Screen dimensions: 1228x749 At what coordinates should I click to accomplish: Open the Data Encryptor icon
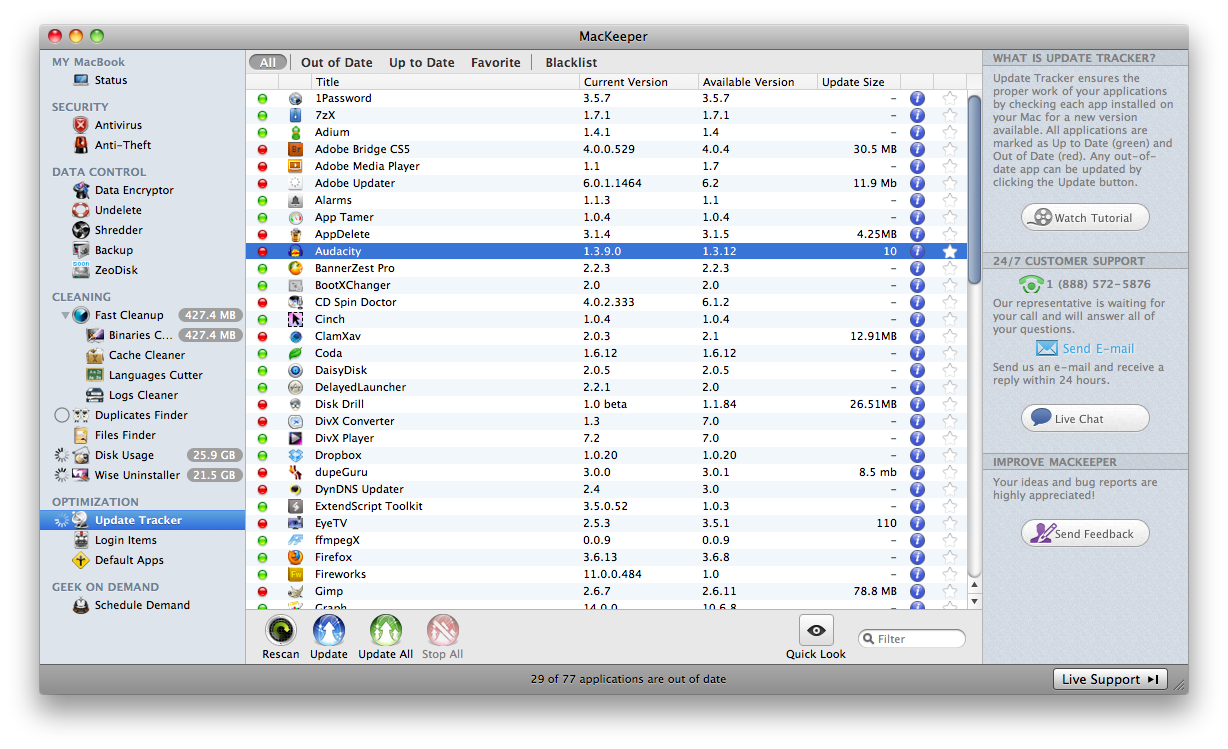81,190
